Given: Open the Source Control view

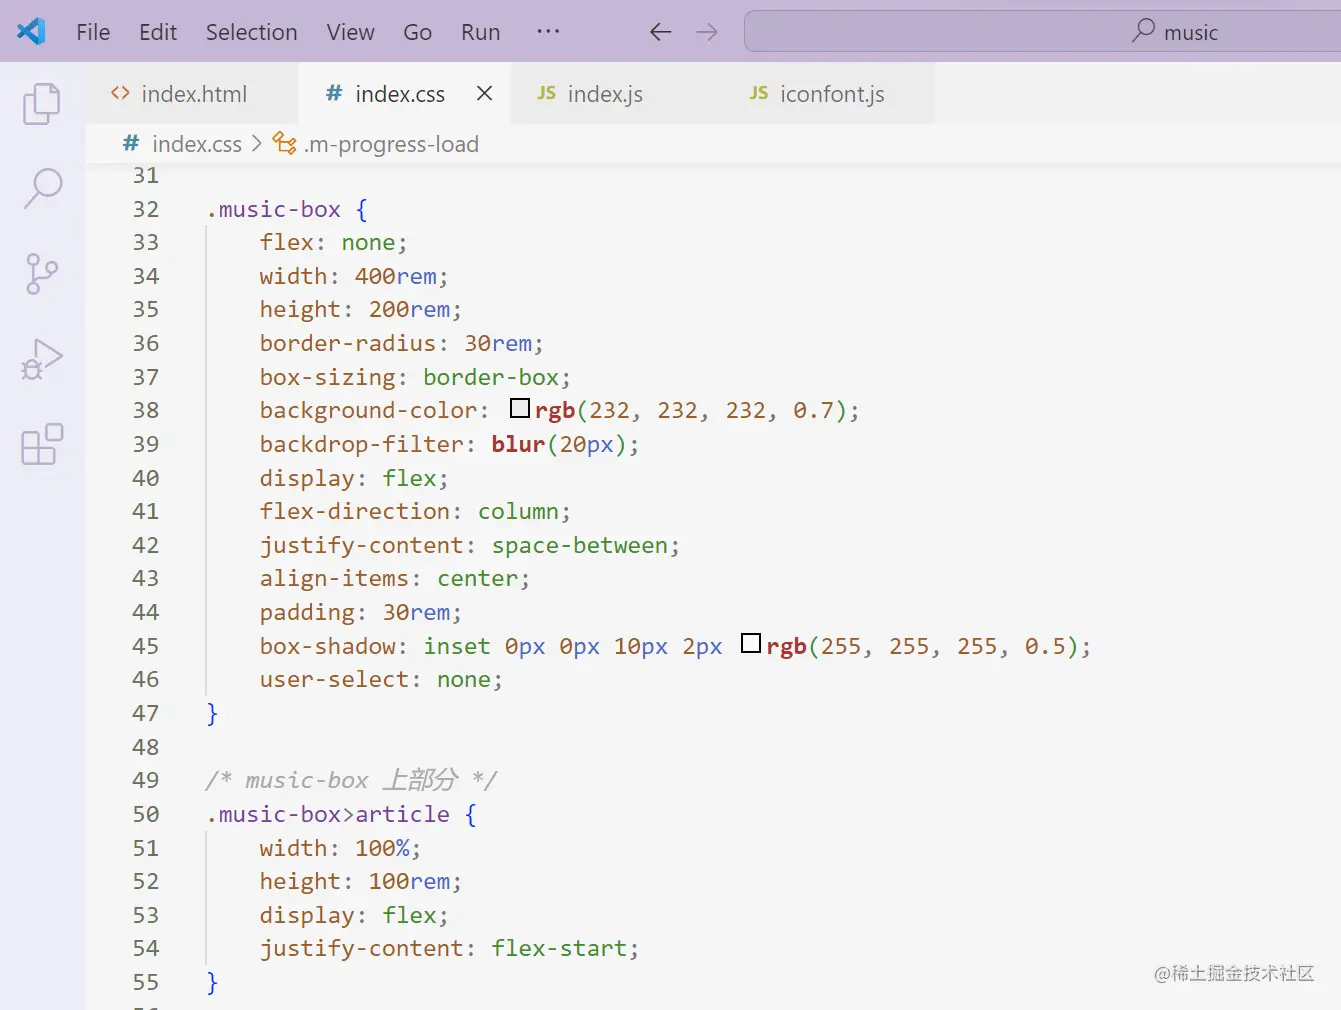Looking at the screenshot, I should point(42,273).
